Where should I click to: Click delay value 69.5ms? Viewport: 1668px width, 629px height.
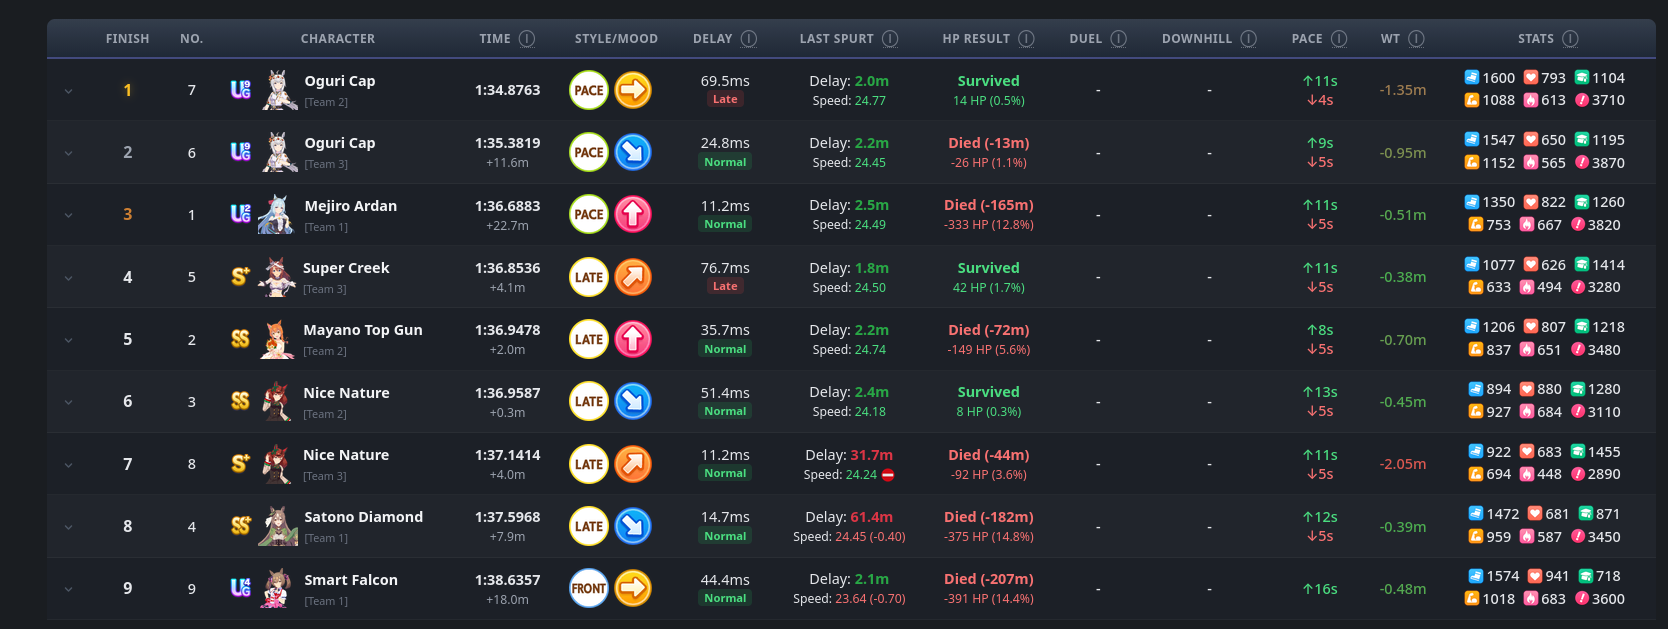click(x=725, y=81)
